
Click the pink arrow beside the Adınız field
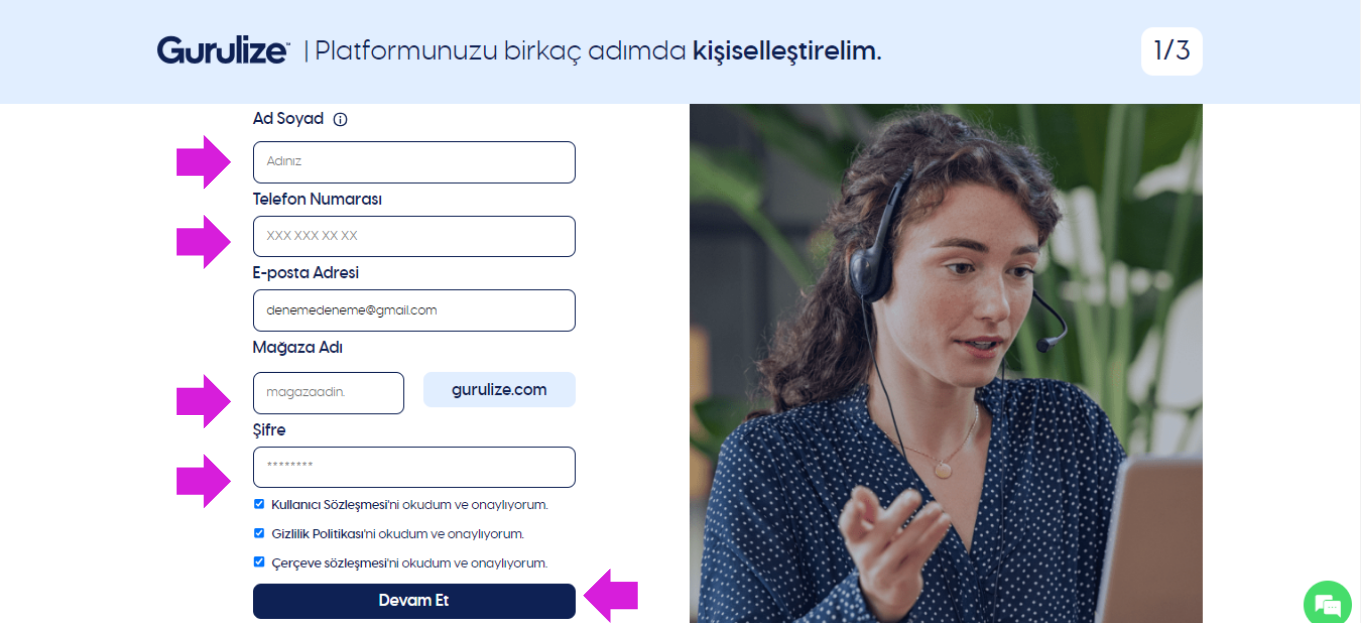click(x=204, y=162)
